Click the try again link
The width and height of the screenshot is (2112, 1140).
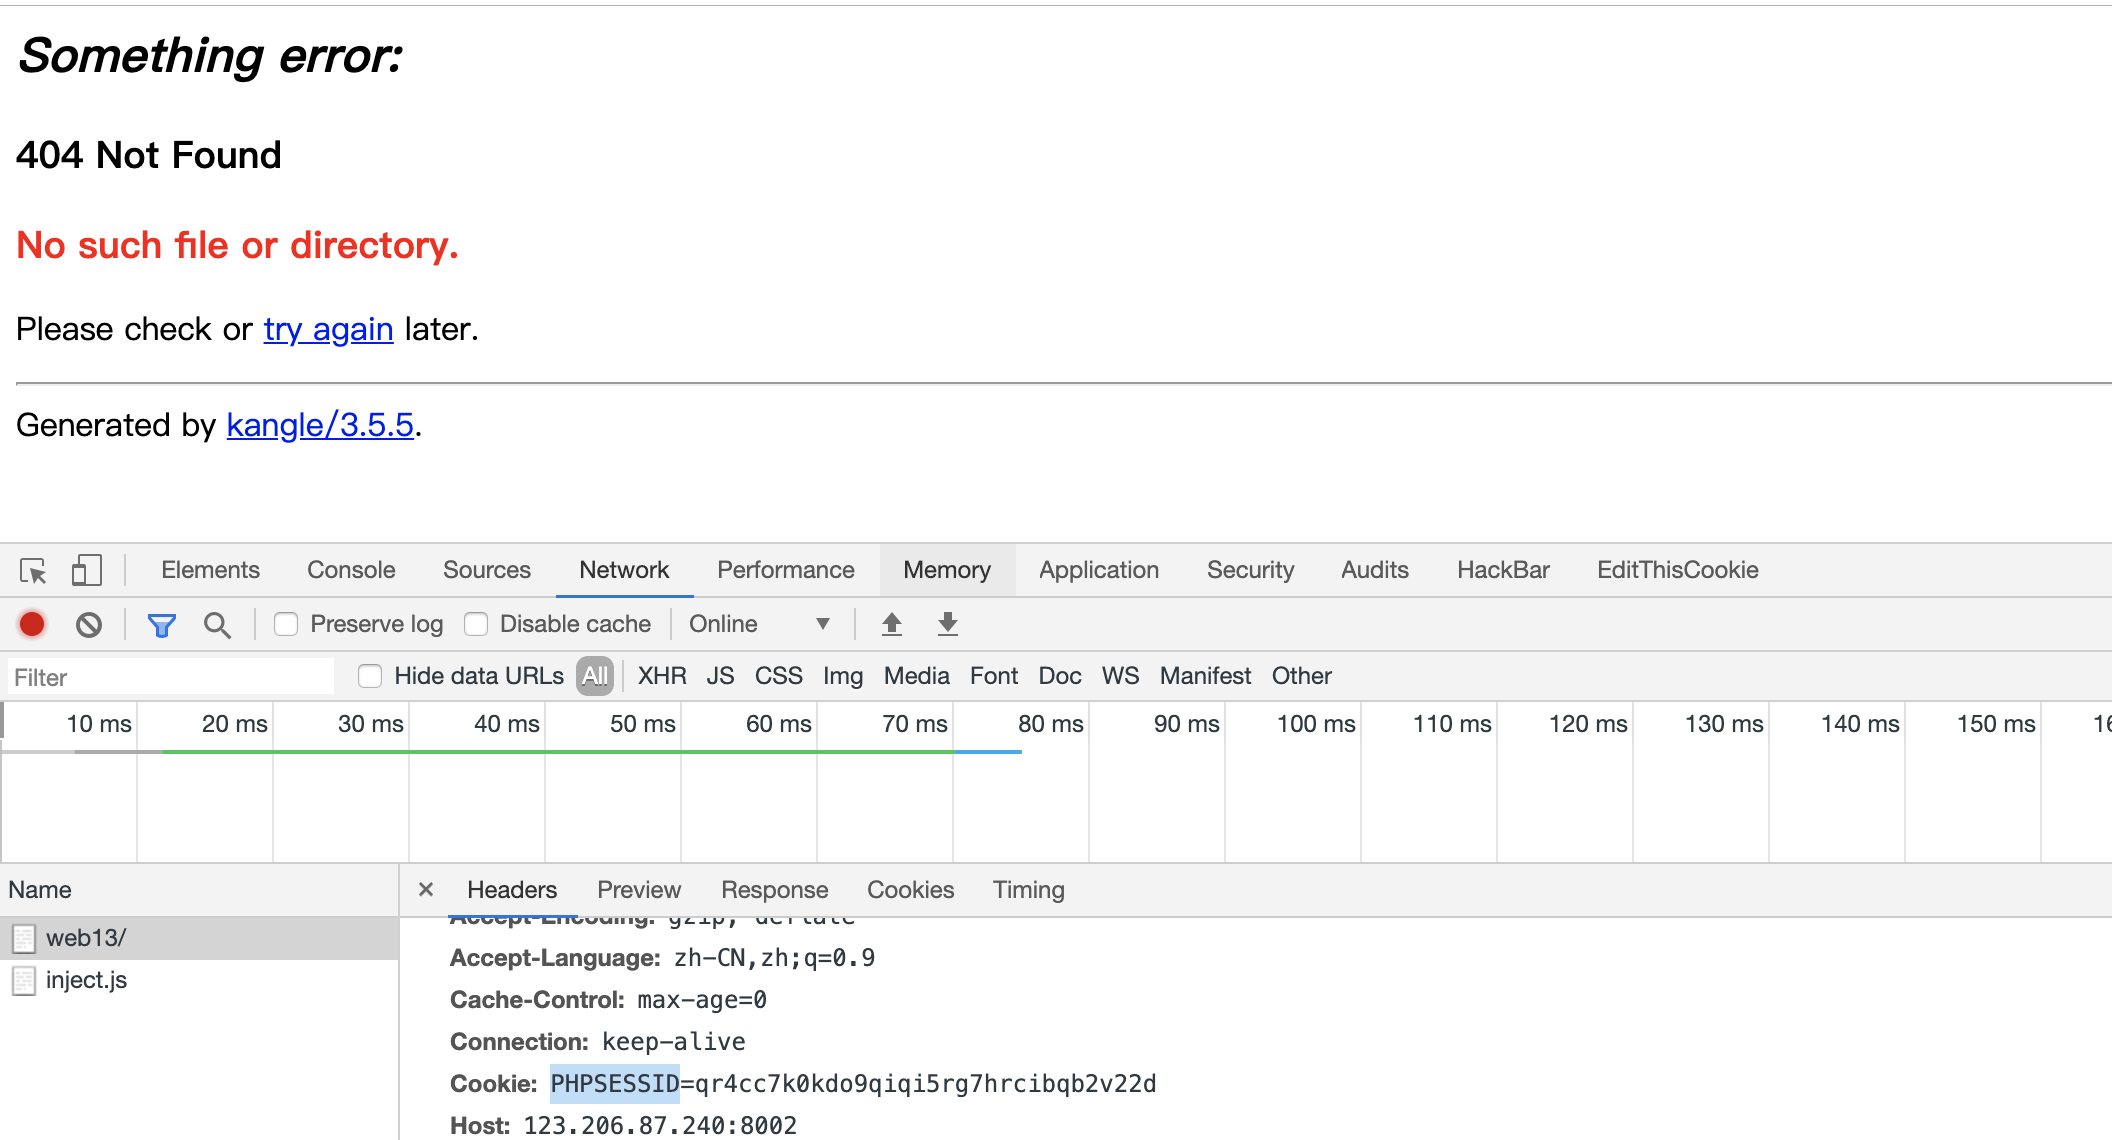[328, 329]
